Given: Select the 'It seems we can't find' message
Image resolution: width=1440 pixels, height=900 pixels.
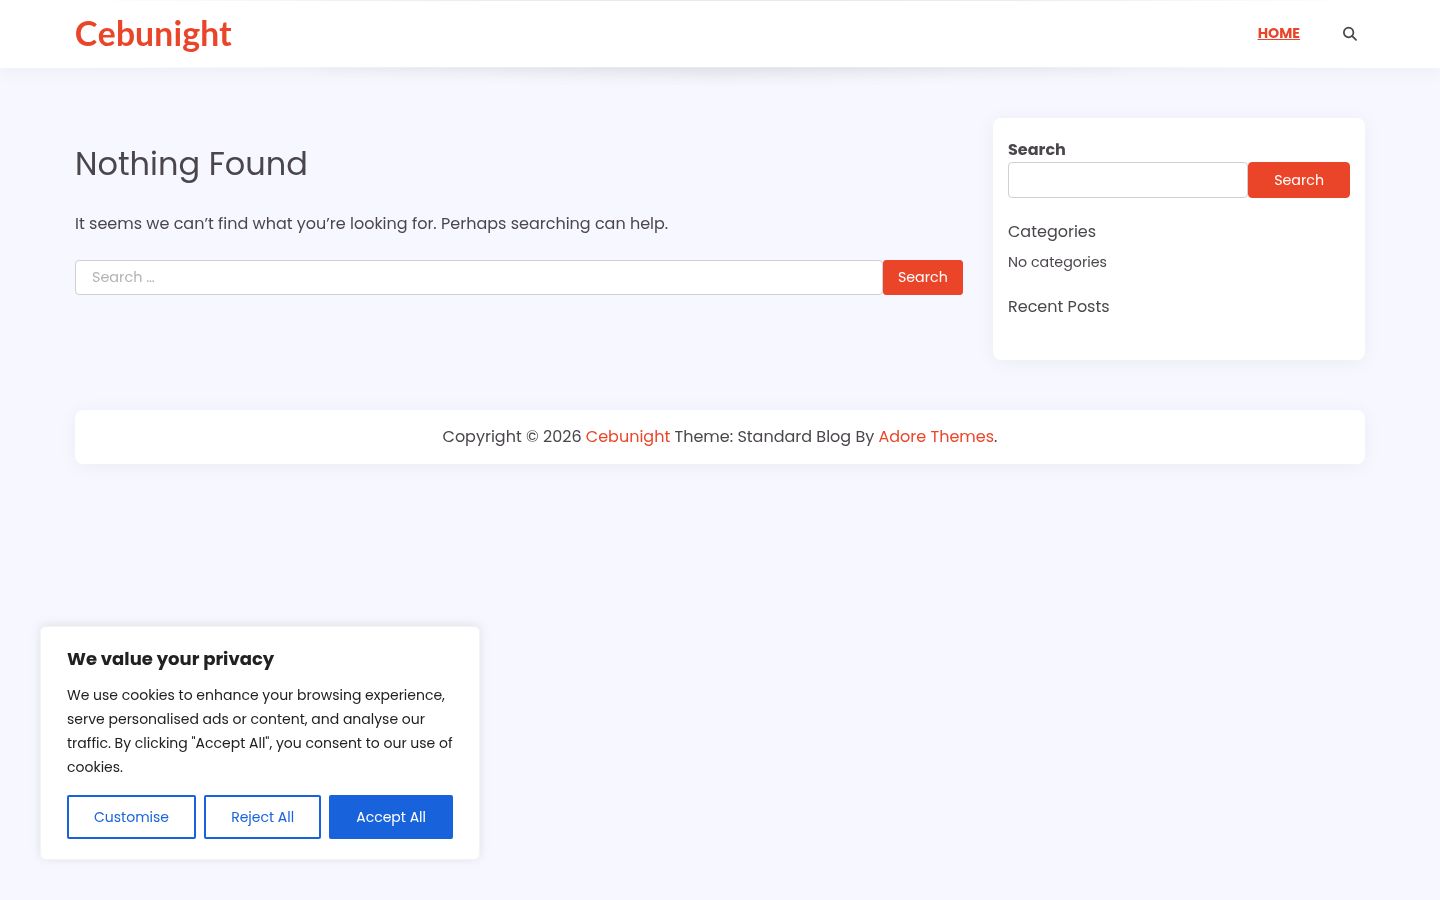Looking at the screenshot, I should [371, 223].
